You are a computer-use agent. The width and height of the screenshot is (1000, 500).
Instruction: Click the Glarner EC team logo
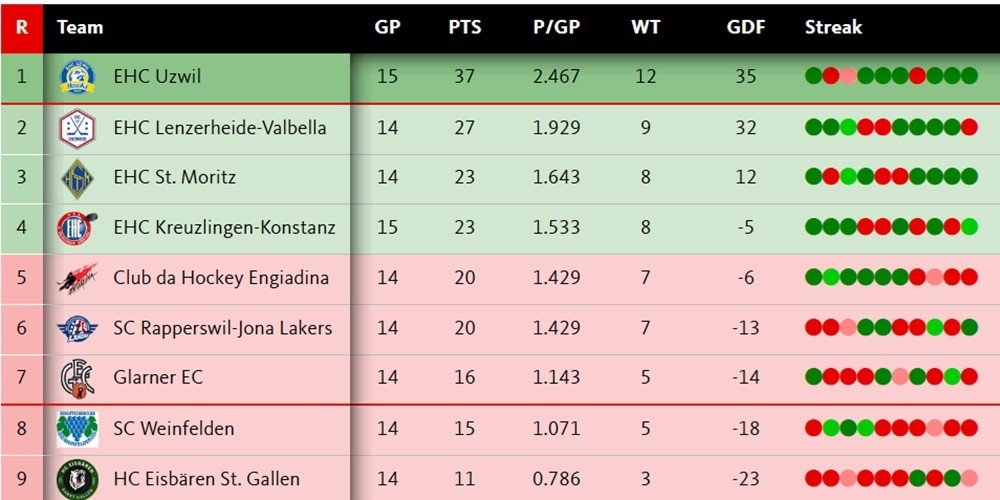click(77, 378)
